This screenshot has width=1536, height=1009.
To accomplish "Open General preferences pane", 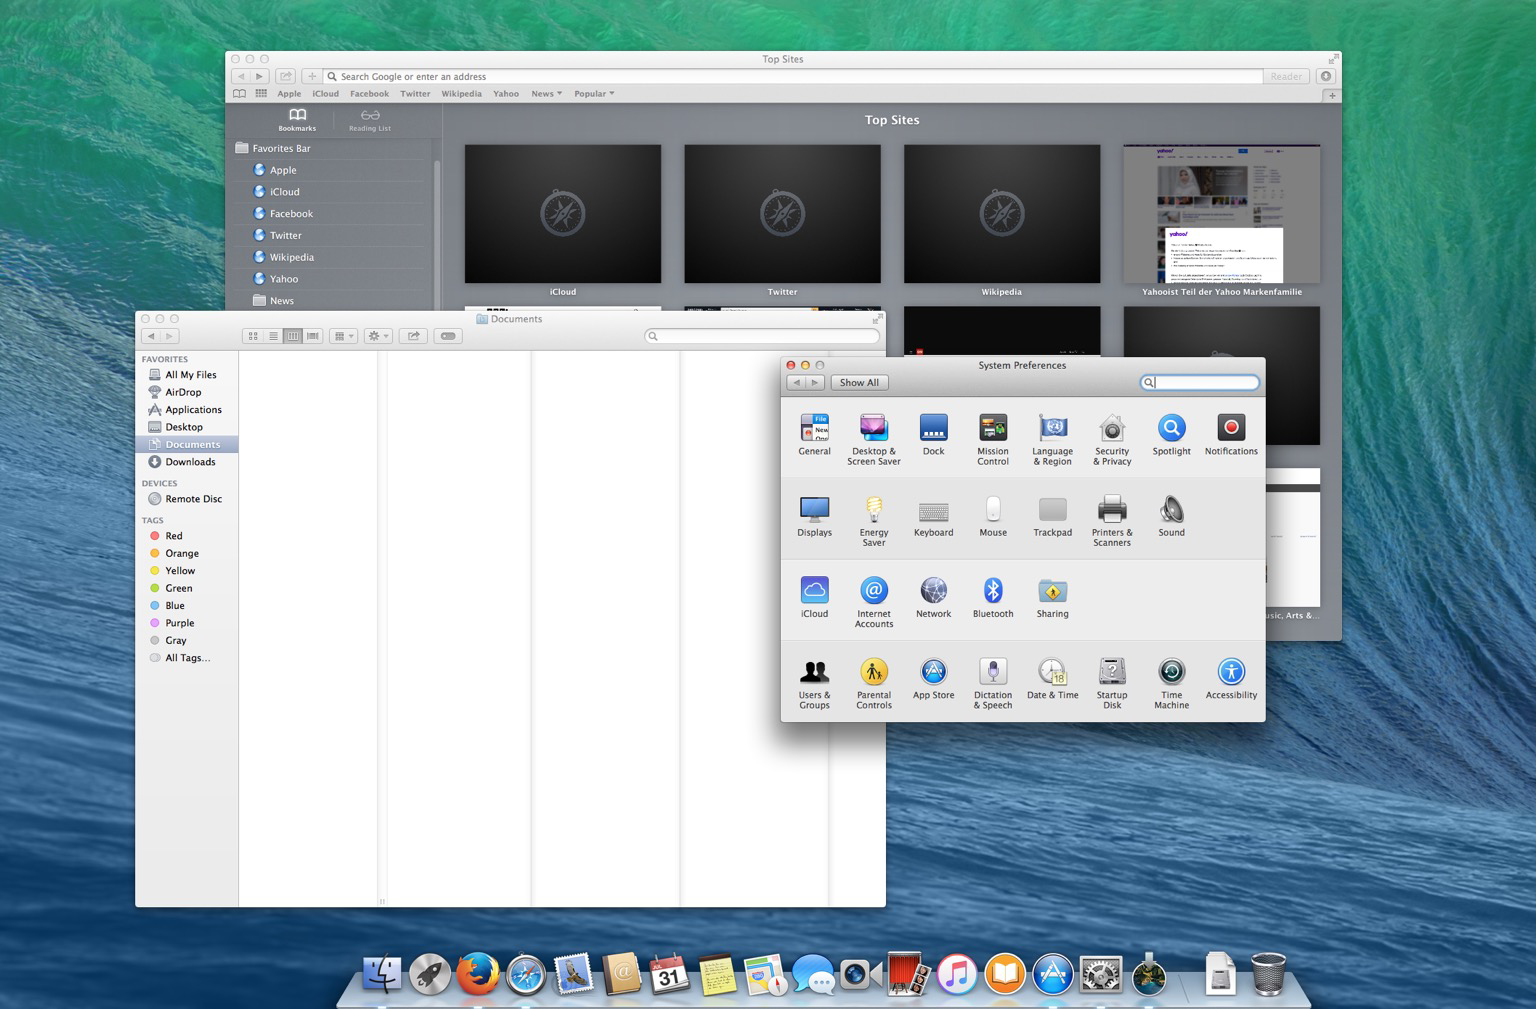I will pyautogui.click(x=814, y=434).
